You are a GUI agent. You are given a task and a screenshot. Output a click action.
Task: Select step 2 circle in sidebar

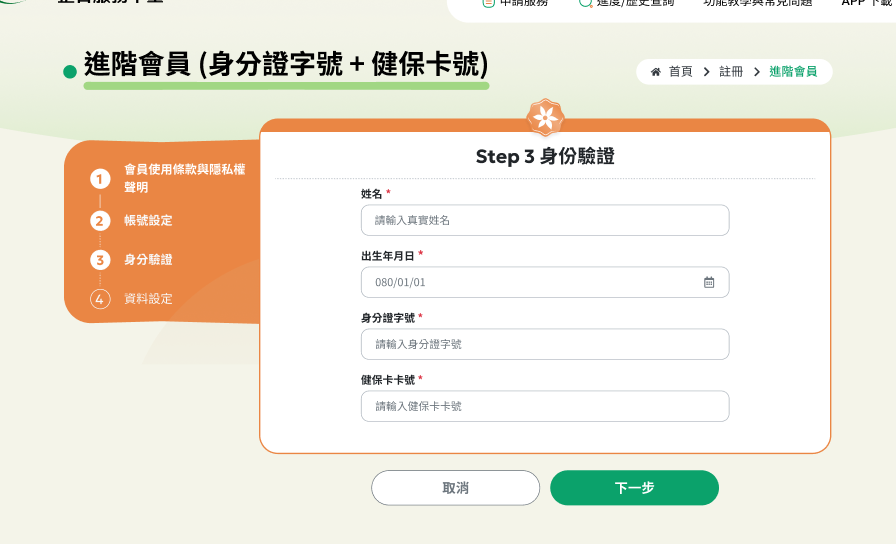click(x=100, y=221)
